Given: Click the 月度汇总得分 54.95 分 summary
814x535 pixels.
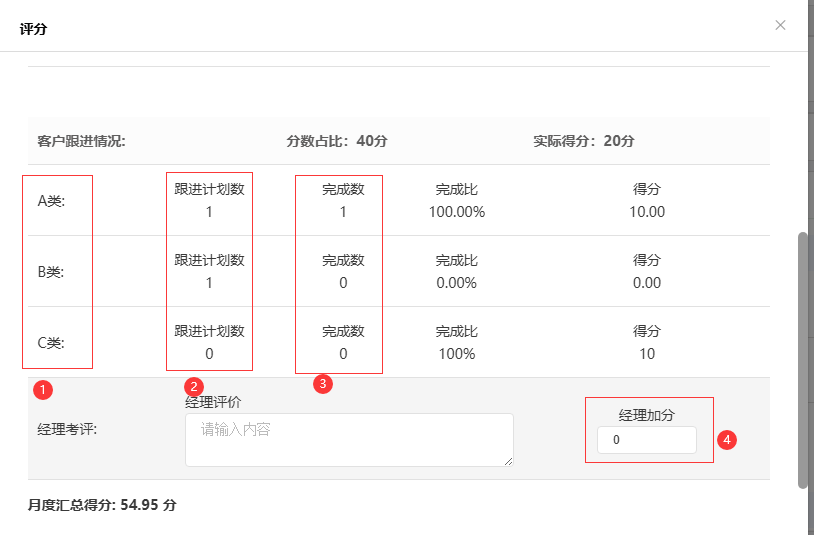Looking at the screenshot, I should (102, 506).
